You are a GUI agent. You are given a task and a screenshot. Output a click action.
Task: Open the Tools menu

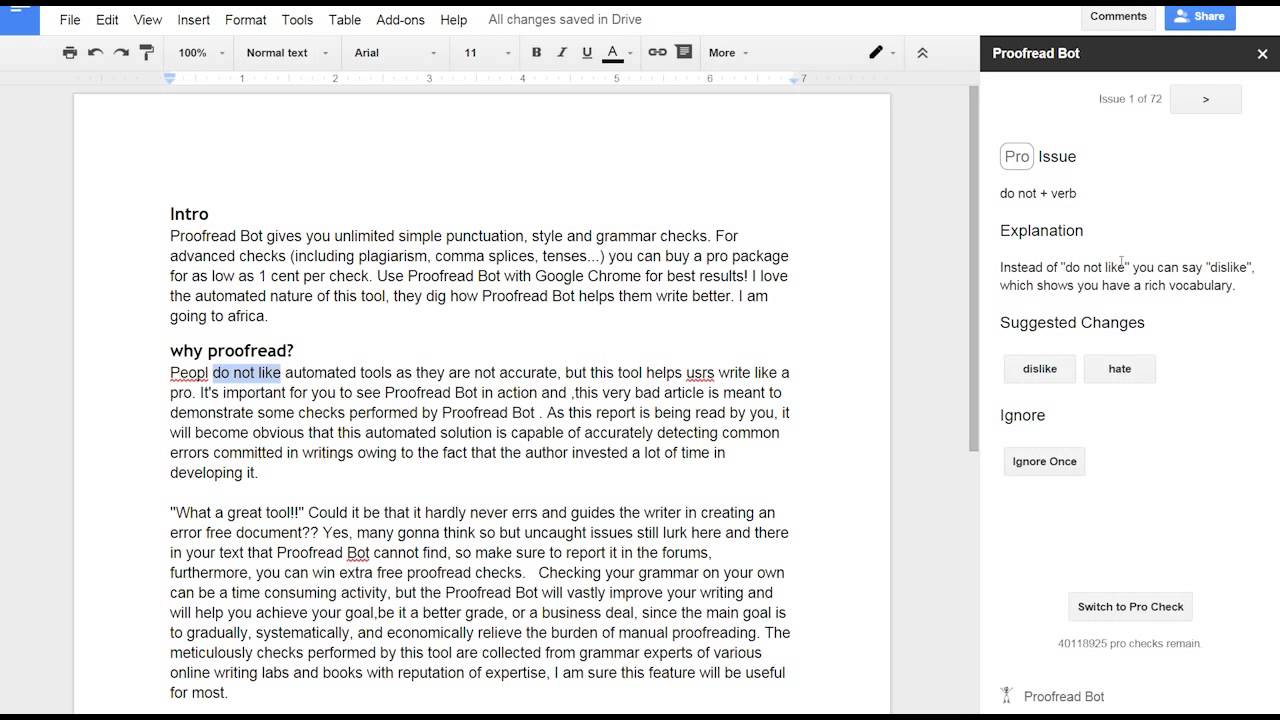(297, 19)
